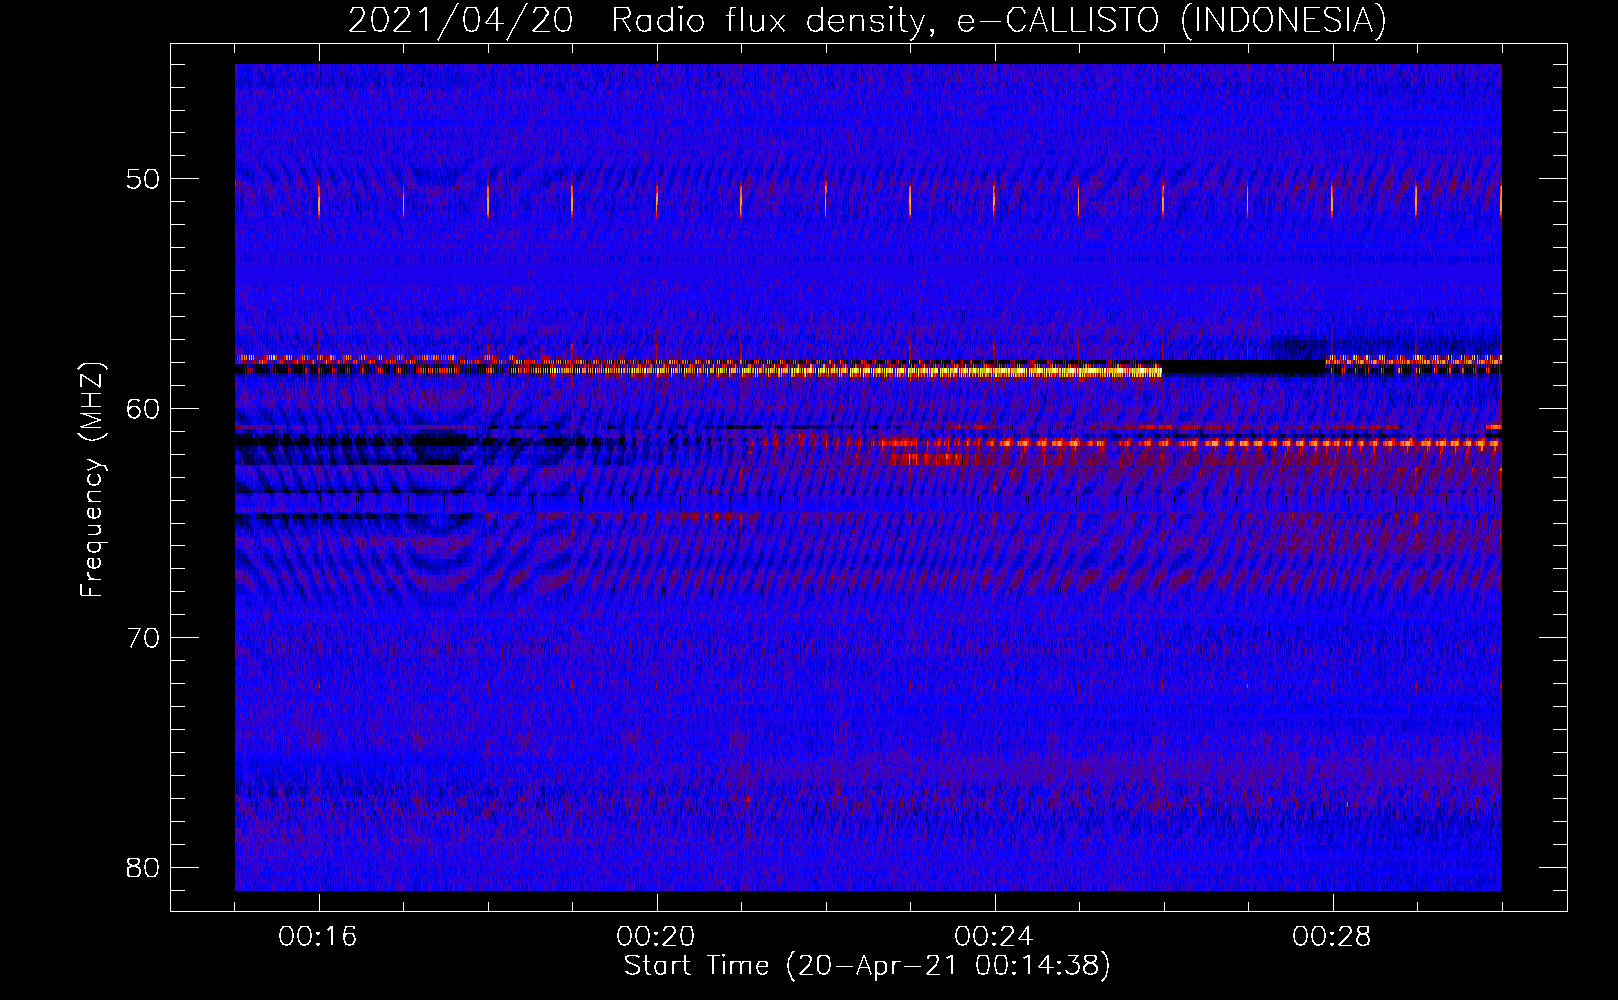Click the plot title 'Radio flux density, e-CALLISTO (INDONESIA)'
This screenshot has width=1618, height=1000.
(999, 20)
